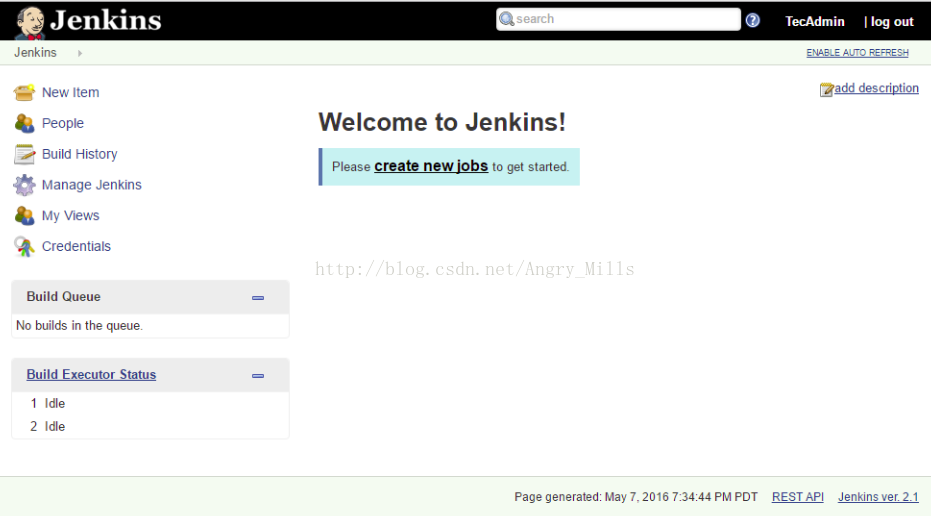Click 'No builds in the queue.' text
931x516 pixels.
(80, 325)
